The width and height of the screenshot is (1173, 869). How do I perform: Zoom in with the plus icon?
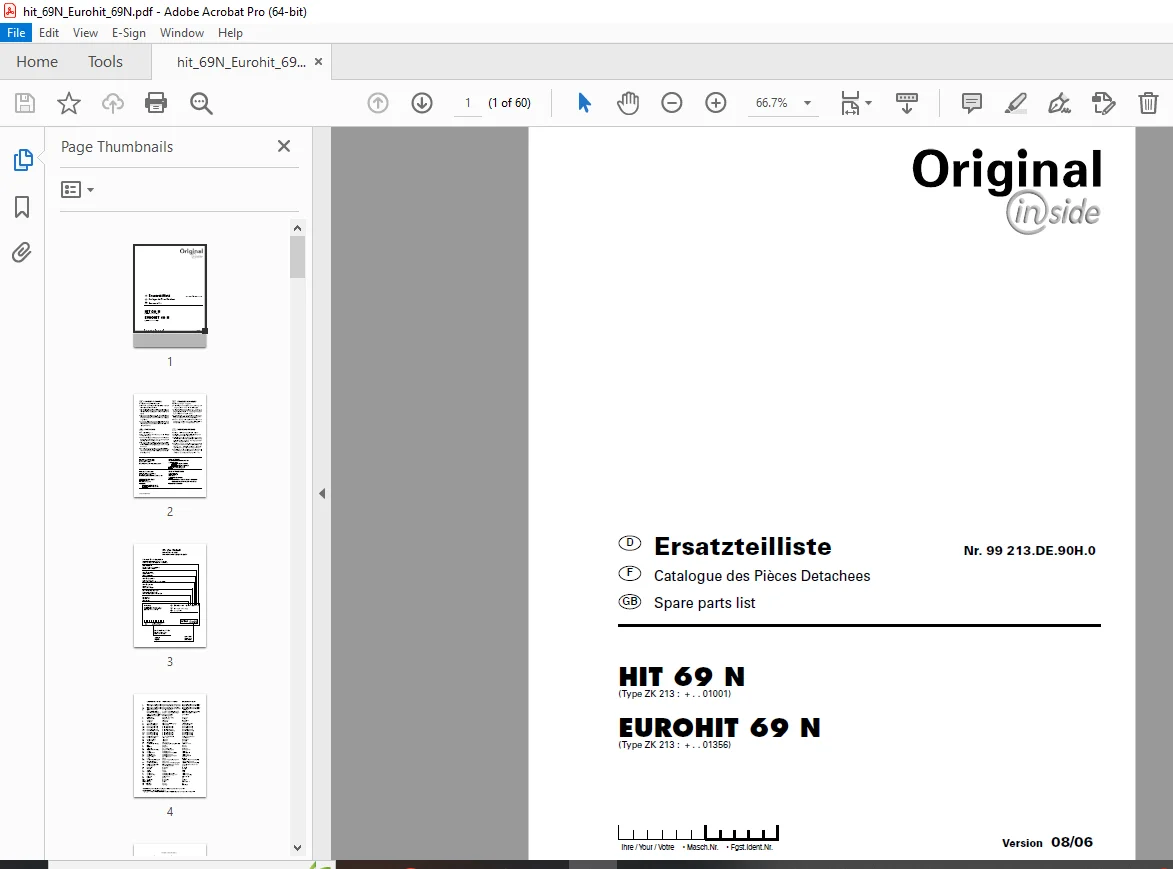pos(716,103)
